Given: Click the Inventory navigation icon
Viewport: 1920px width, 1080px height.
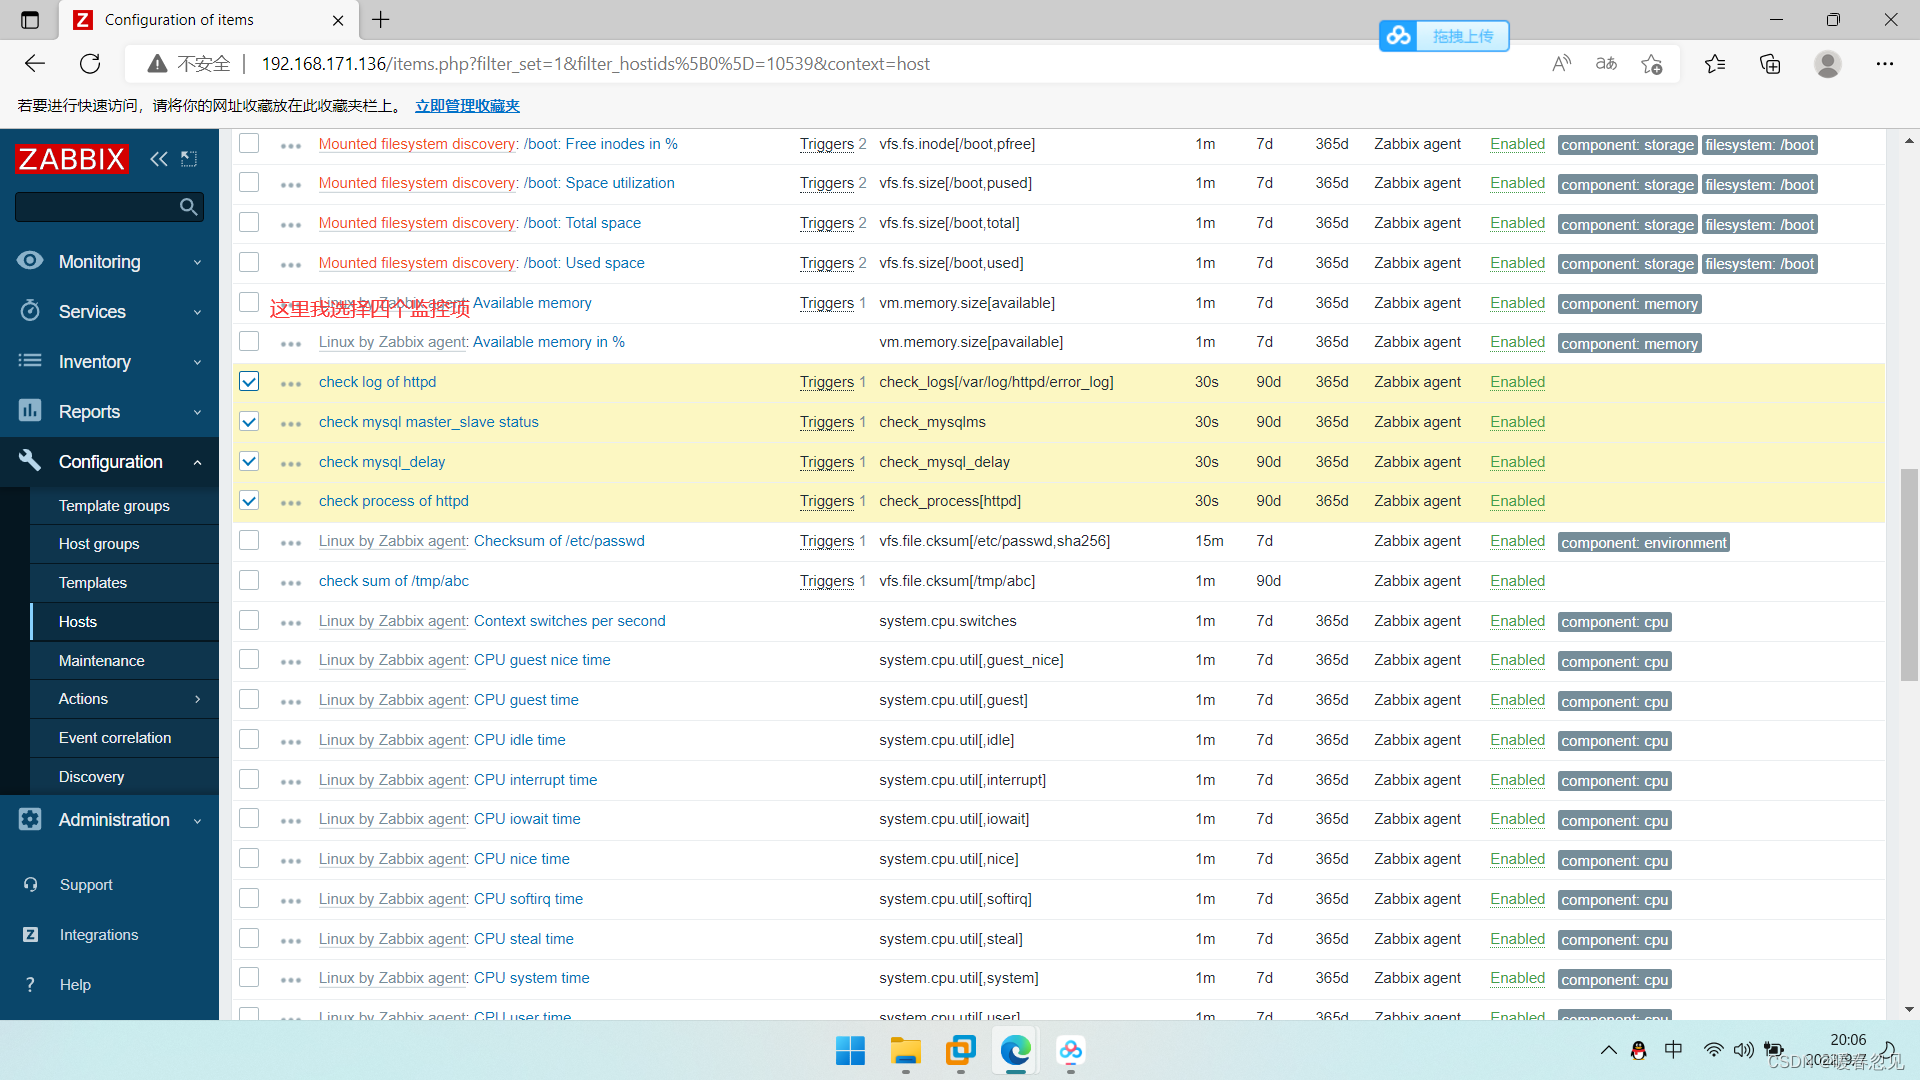Looking at the screenshot, I should (29, 361).
